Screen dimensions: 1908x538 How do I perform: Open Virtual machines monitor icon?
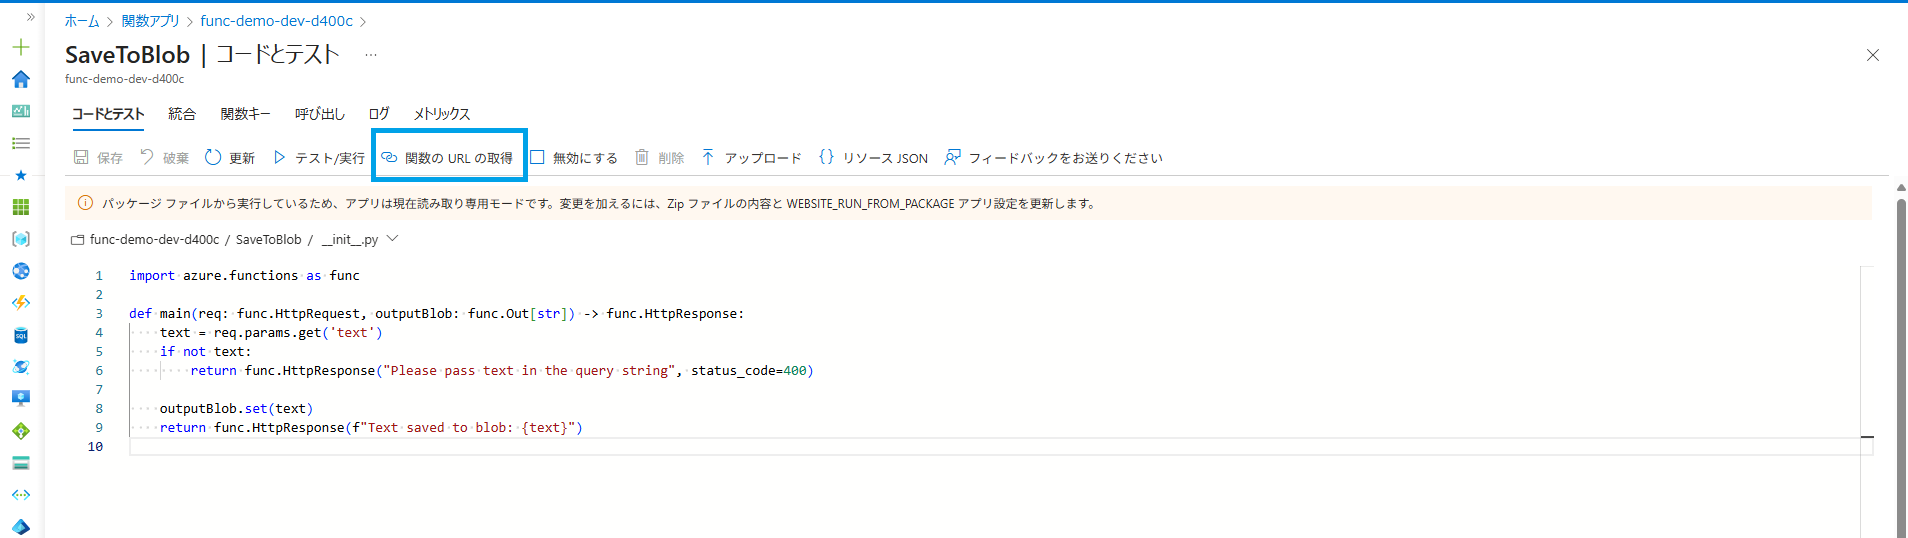click(21, 399)
